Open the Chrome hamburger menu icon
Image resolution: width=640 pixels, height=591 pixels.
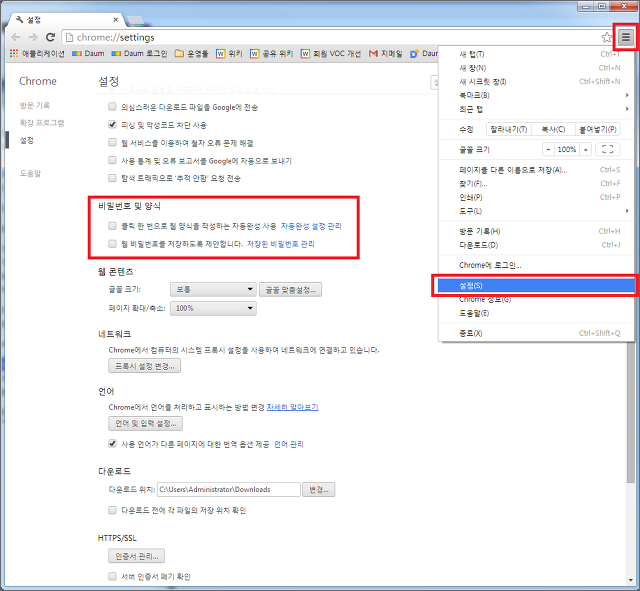[x=625, y=38]
